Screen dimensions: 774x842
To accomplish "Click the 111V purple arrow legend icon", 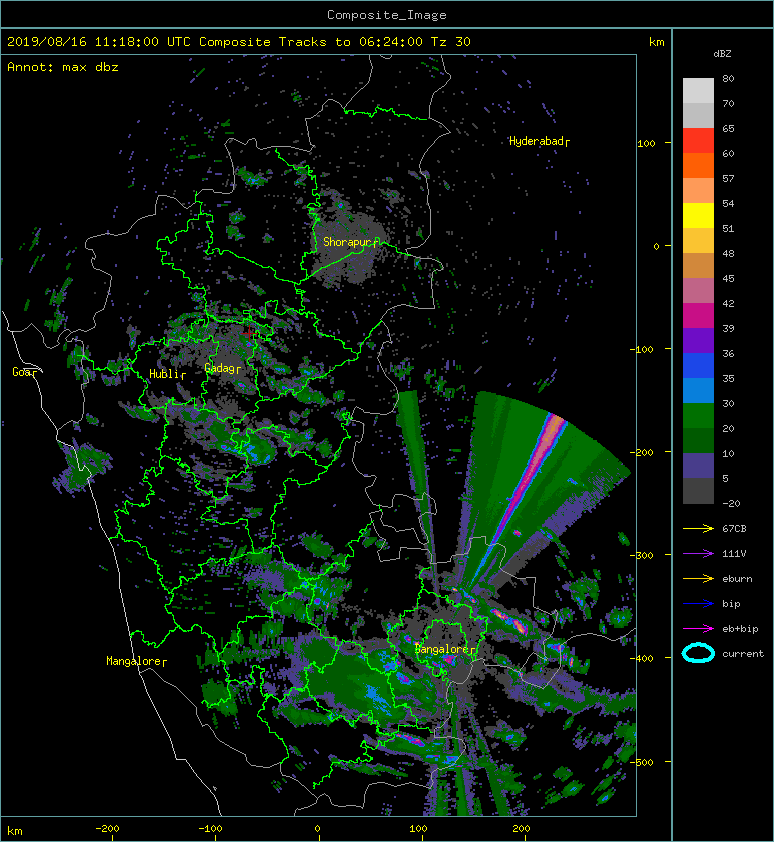I will tap(698, 554).
